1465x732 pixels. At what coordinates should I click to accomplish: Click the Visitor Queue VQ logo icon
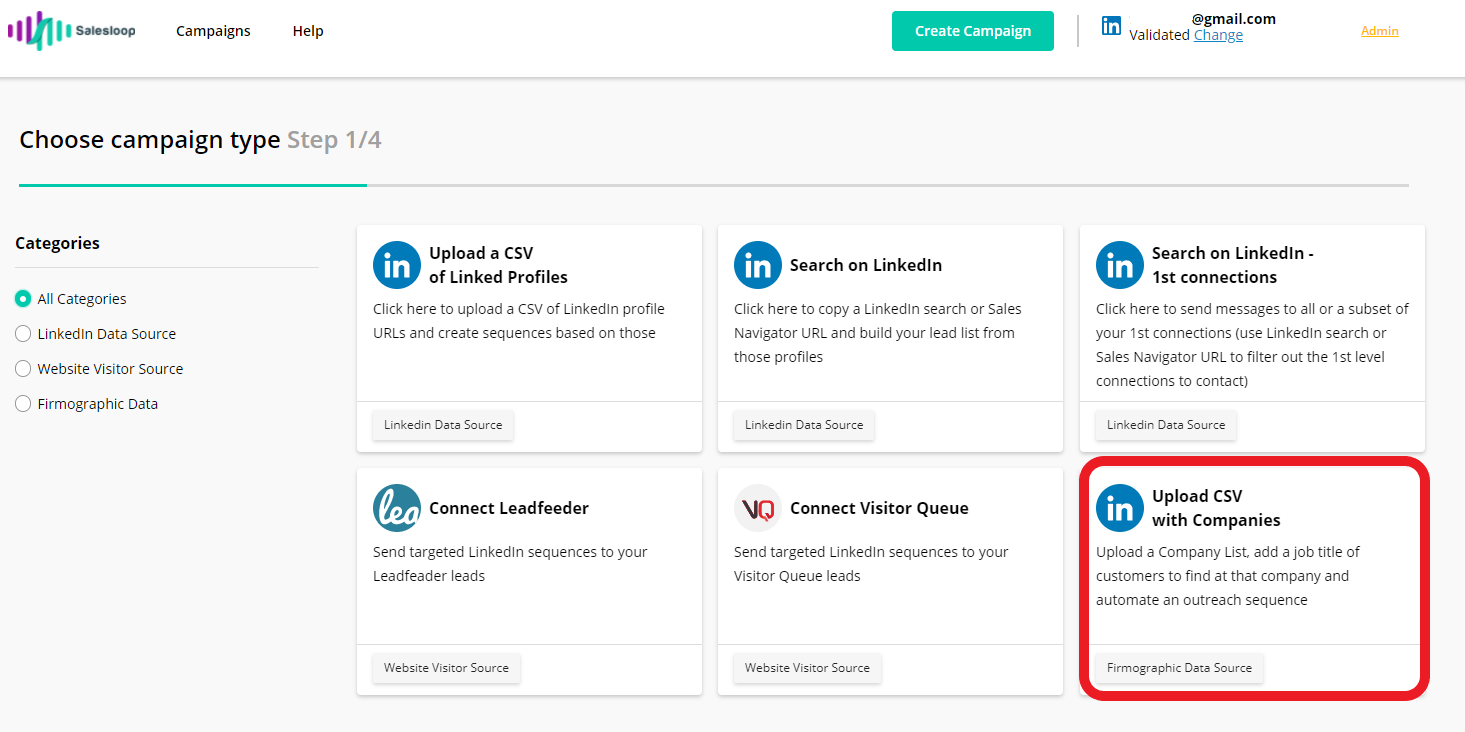point(758,508)
